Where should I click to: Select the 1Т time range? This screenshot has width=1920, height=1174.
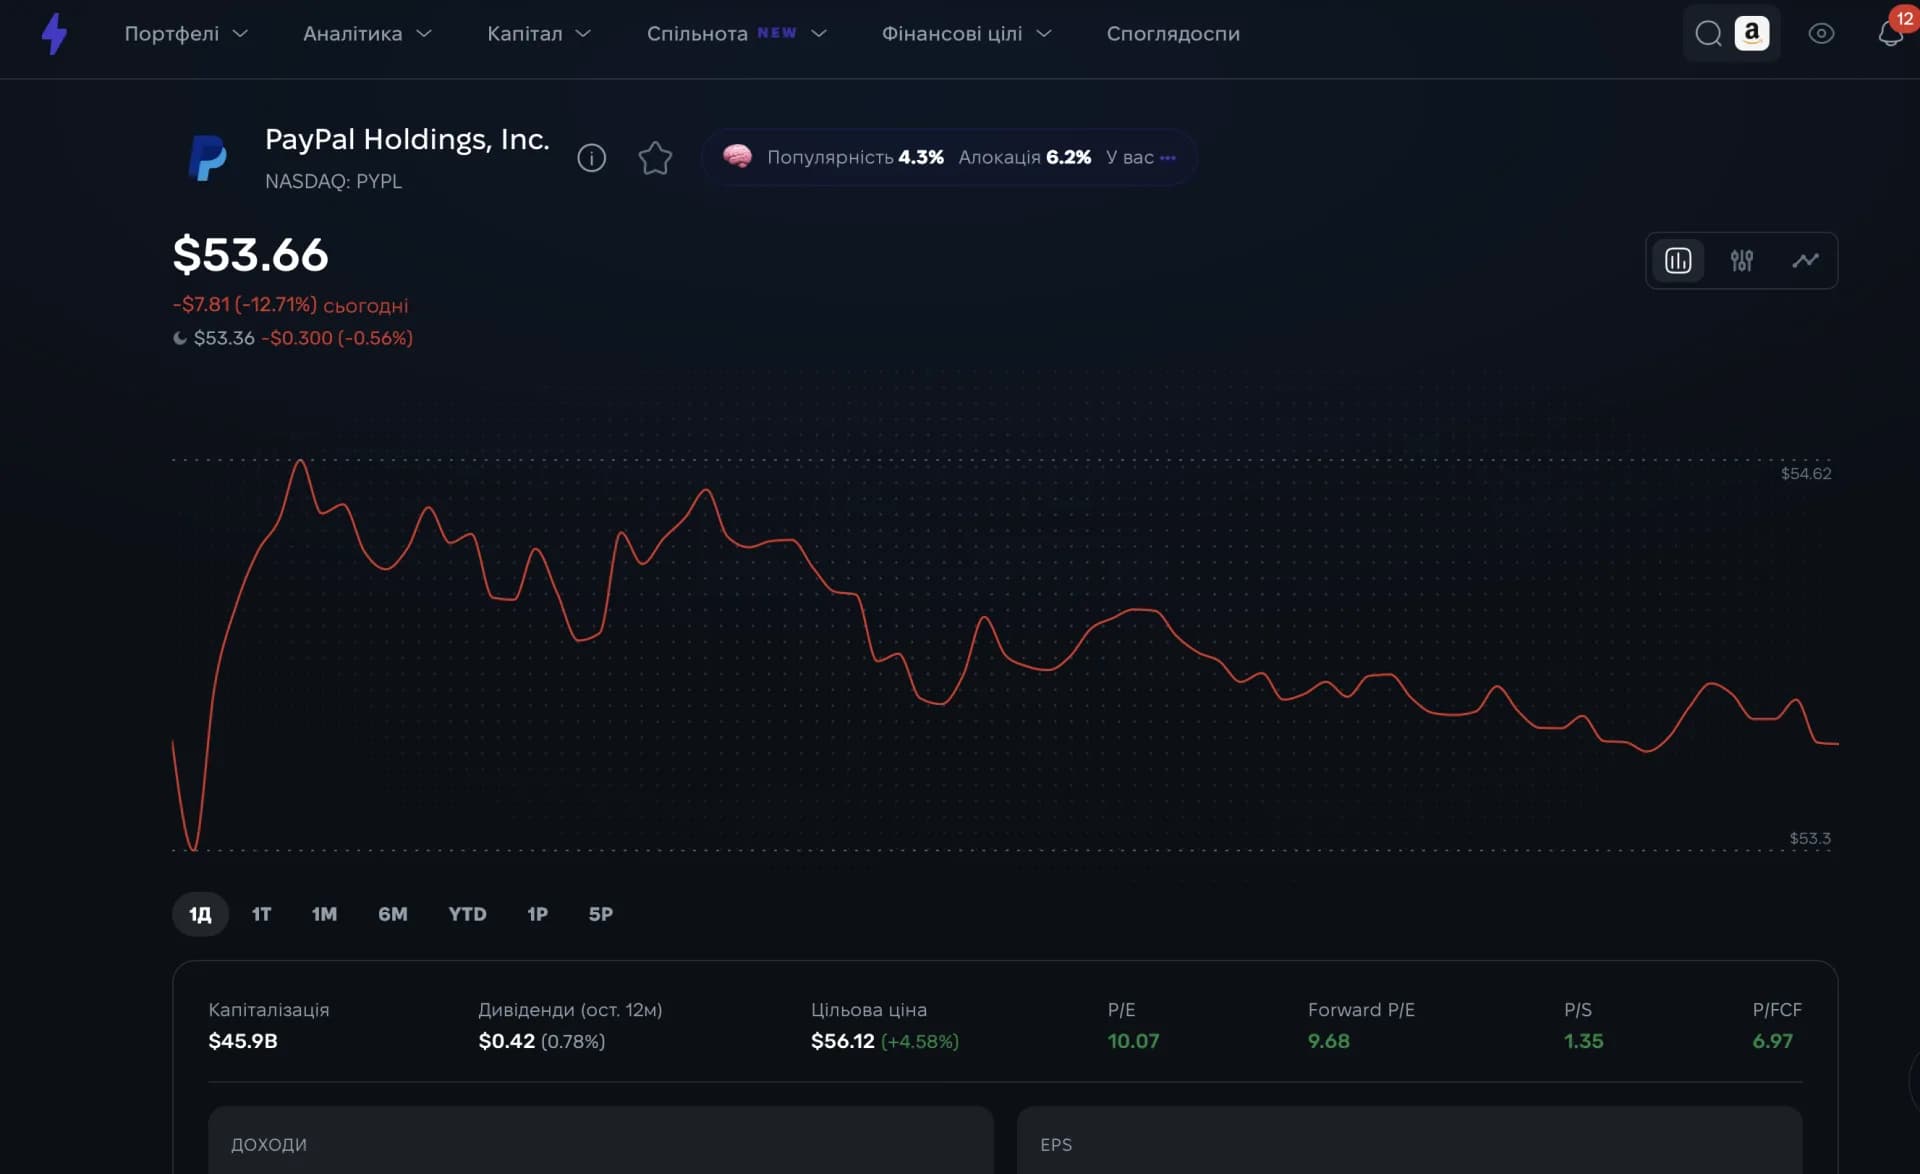point(261,914)
